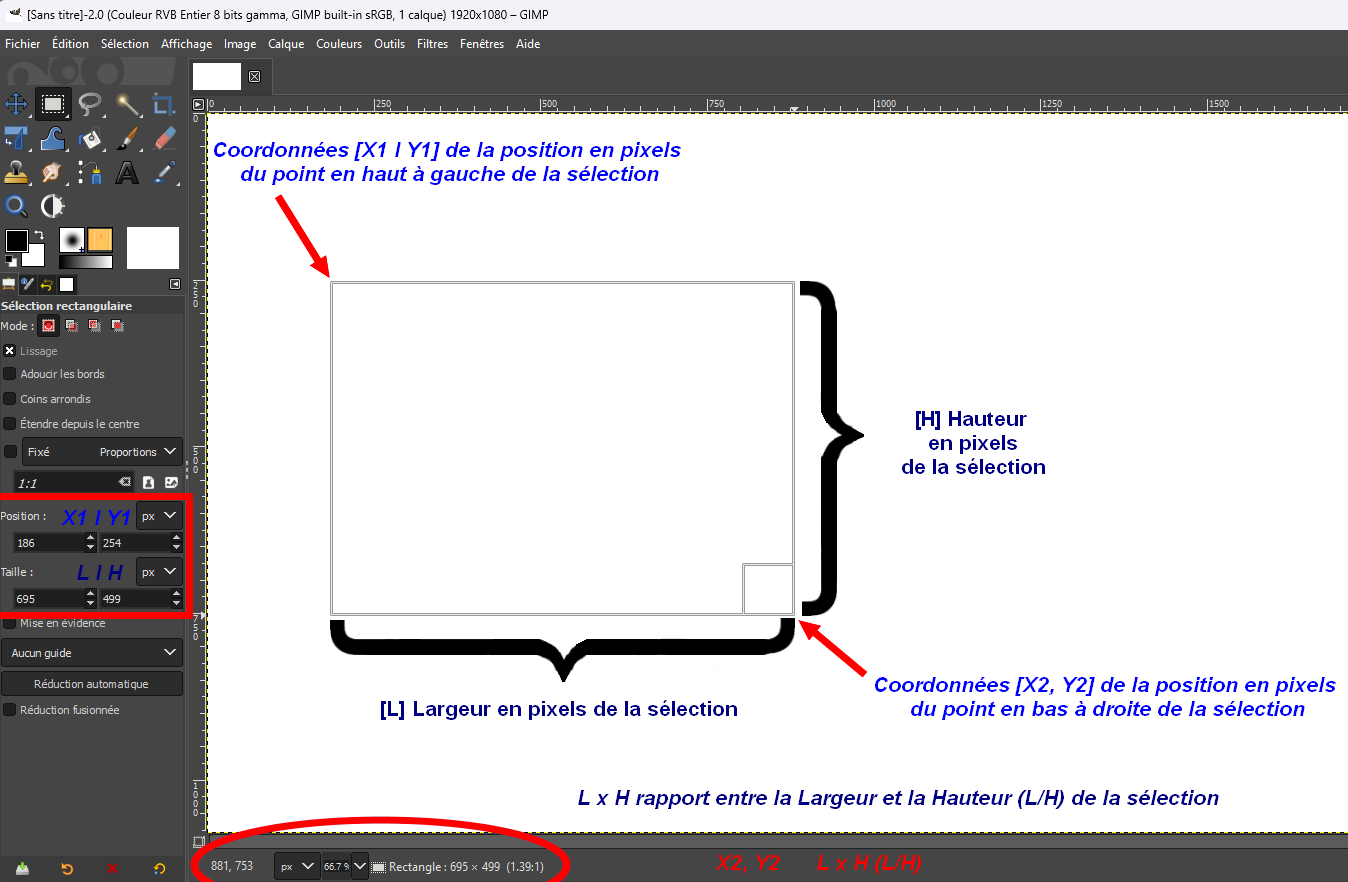Open the Undo History tab

point(47,285)
